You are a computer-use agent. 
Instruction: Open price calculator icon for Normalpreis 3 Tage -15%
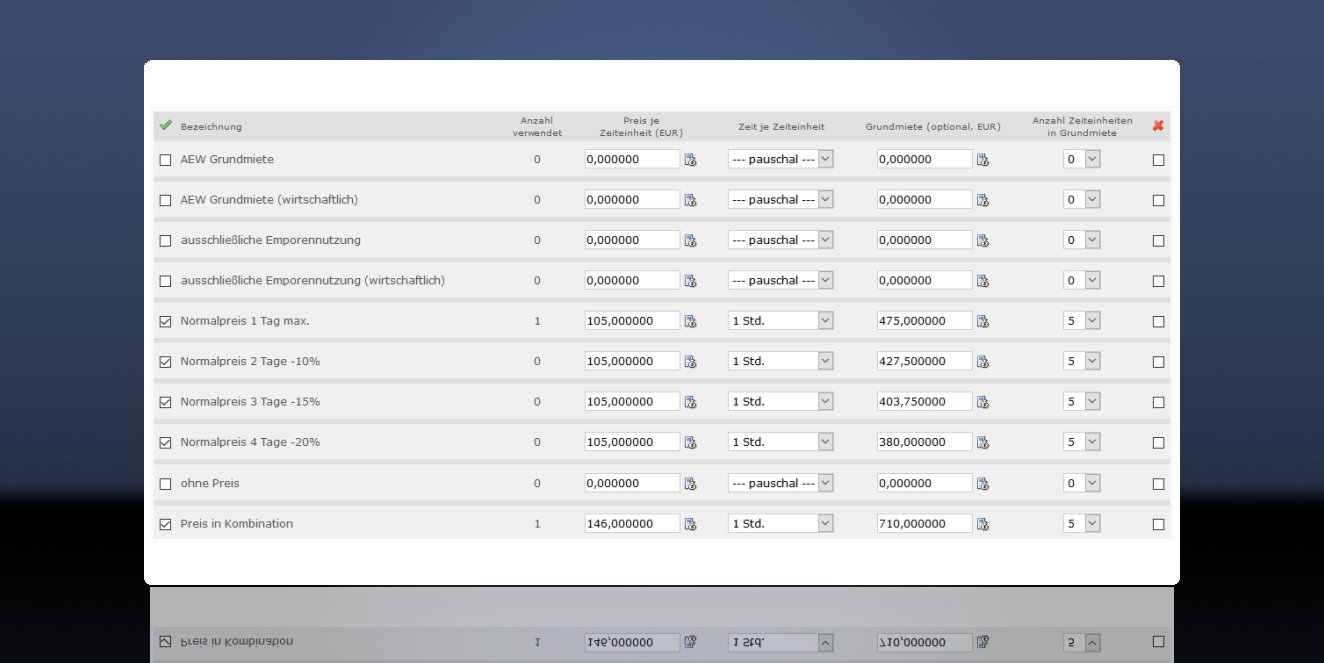pyautogui.click(x=690, y=402)
